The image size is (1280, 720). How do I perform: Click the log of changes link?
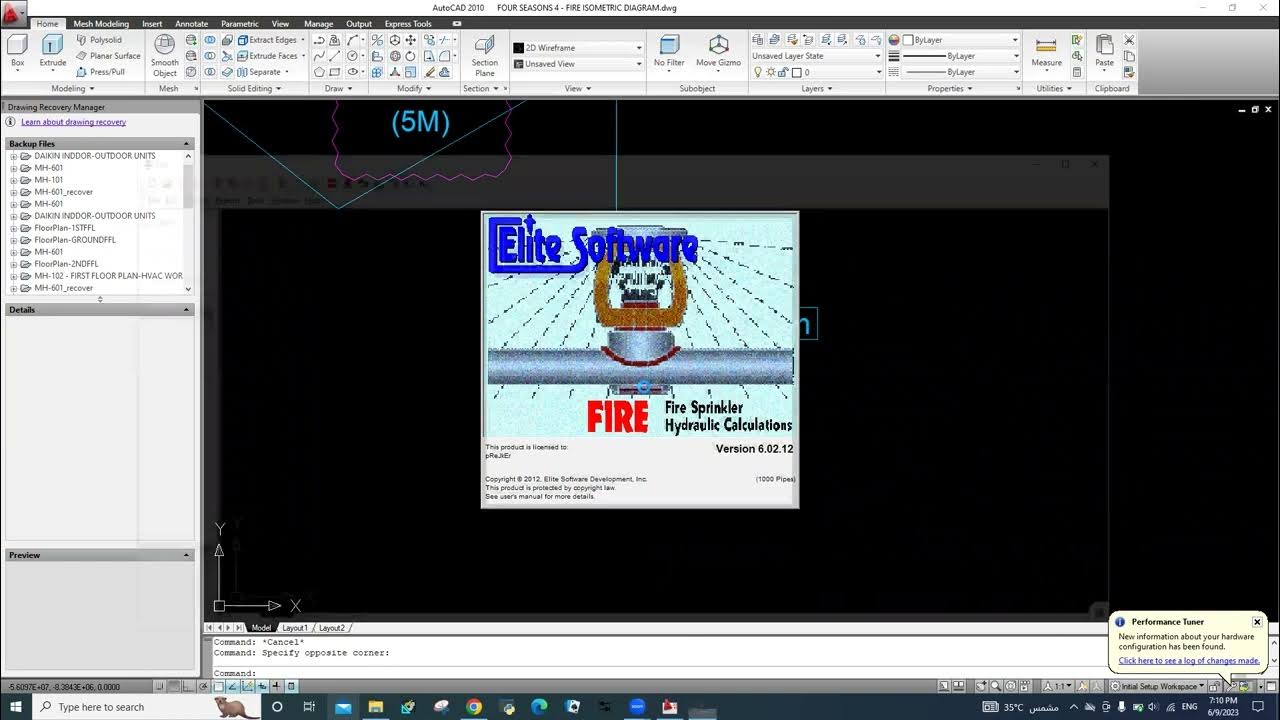[1189, 660]
